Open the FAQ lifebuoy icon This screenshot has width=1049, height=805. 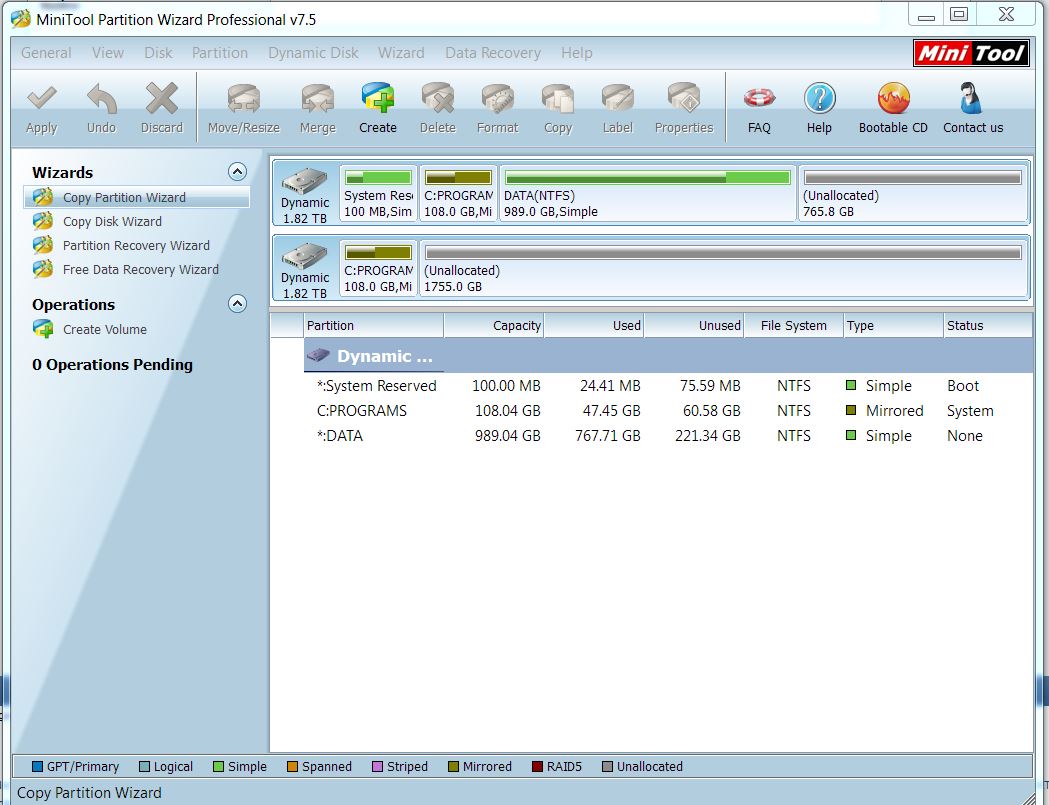(759, 98)
